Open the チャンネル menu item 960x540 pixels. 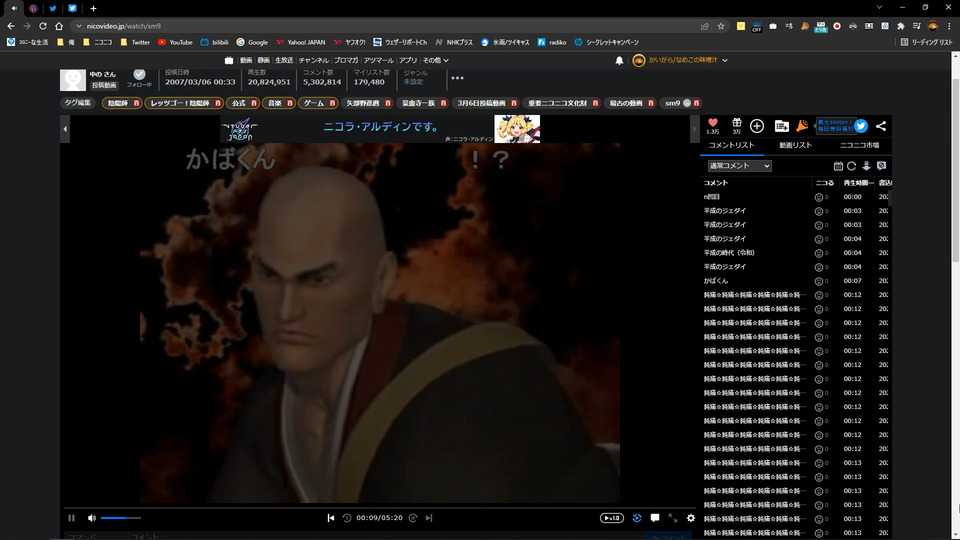click(313, 60)
